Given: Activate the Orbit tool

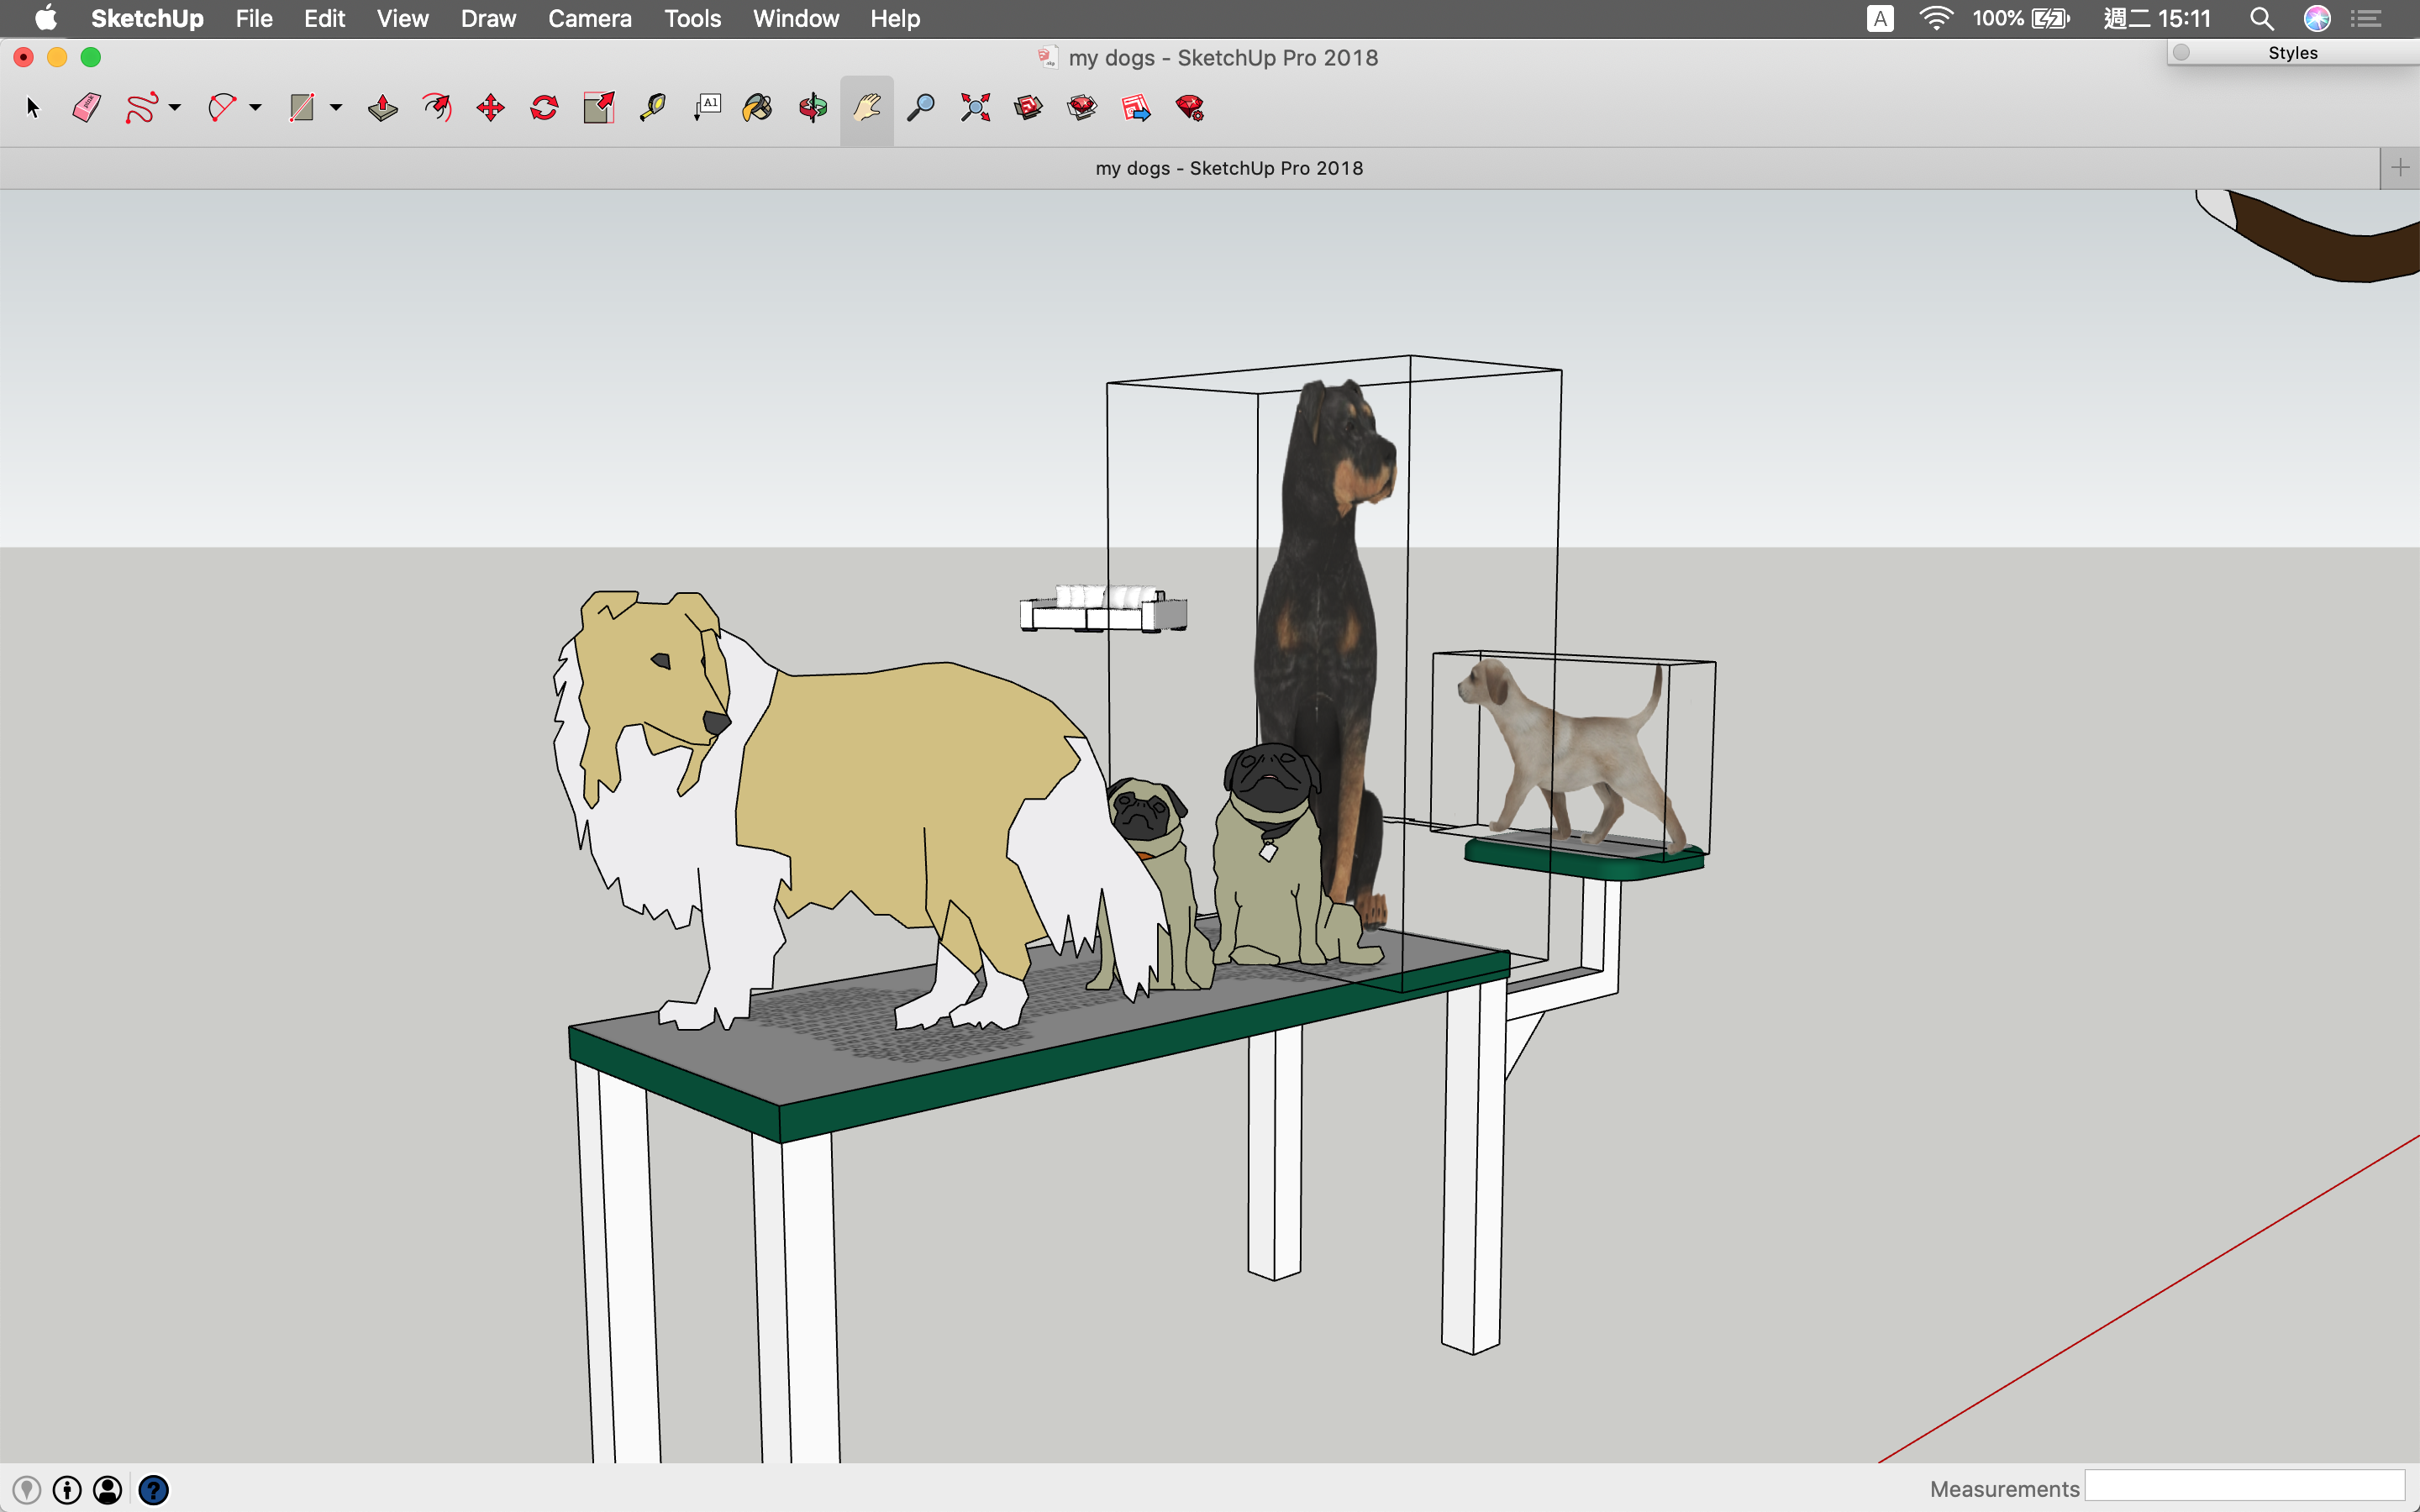Looking at the screenshot, I should (x=813, y=108).
